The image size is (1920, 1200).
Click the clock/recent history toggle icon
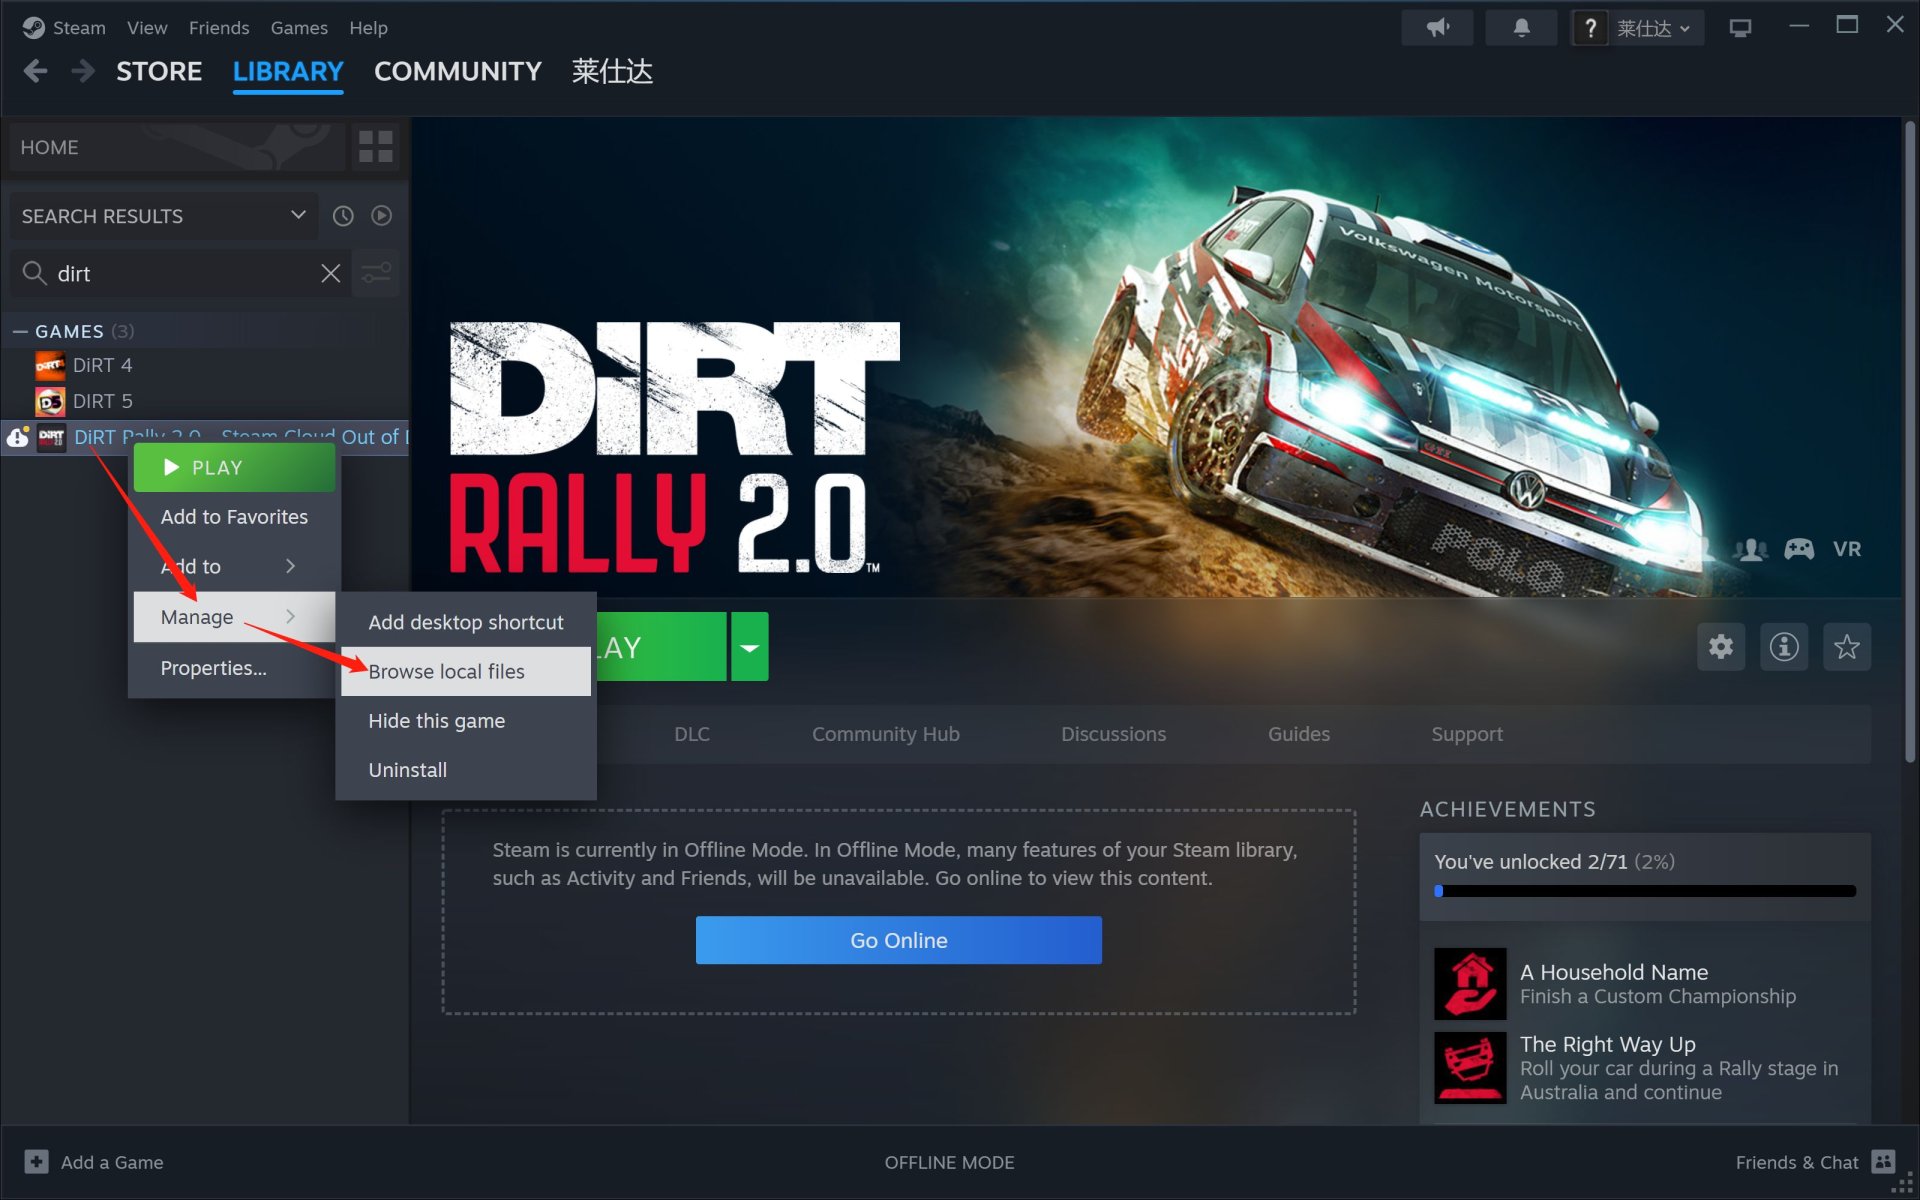coord(343,216)
